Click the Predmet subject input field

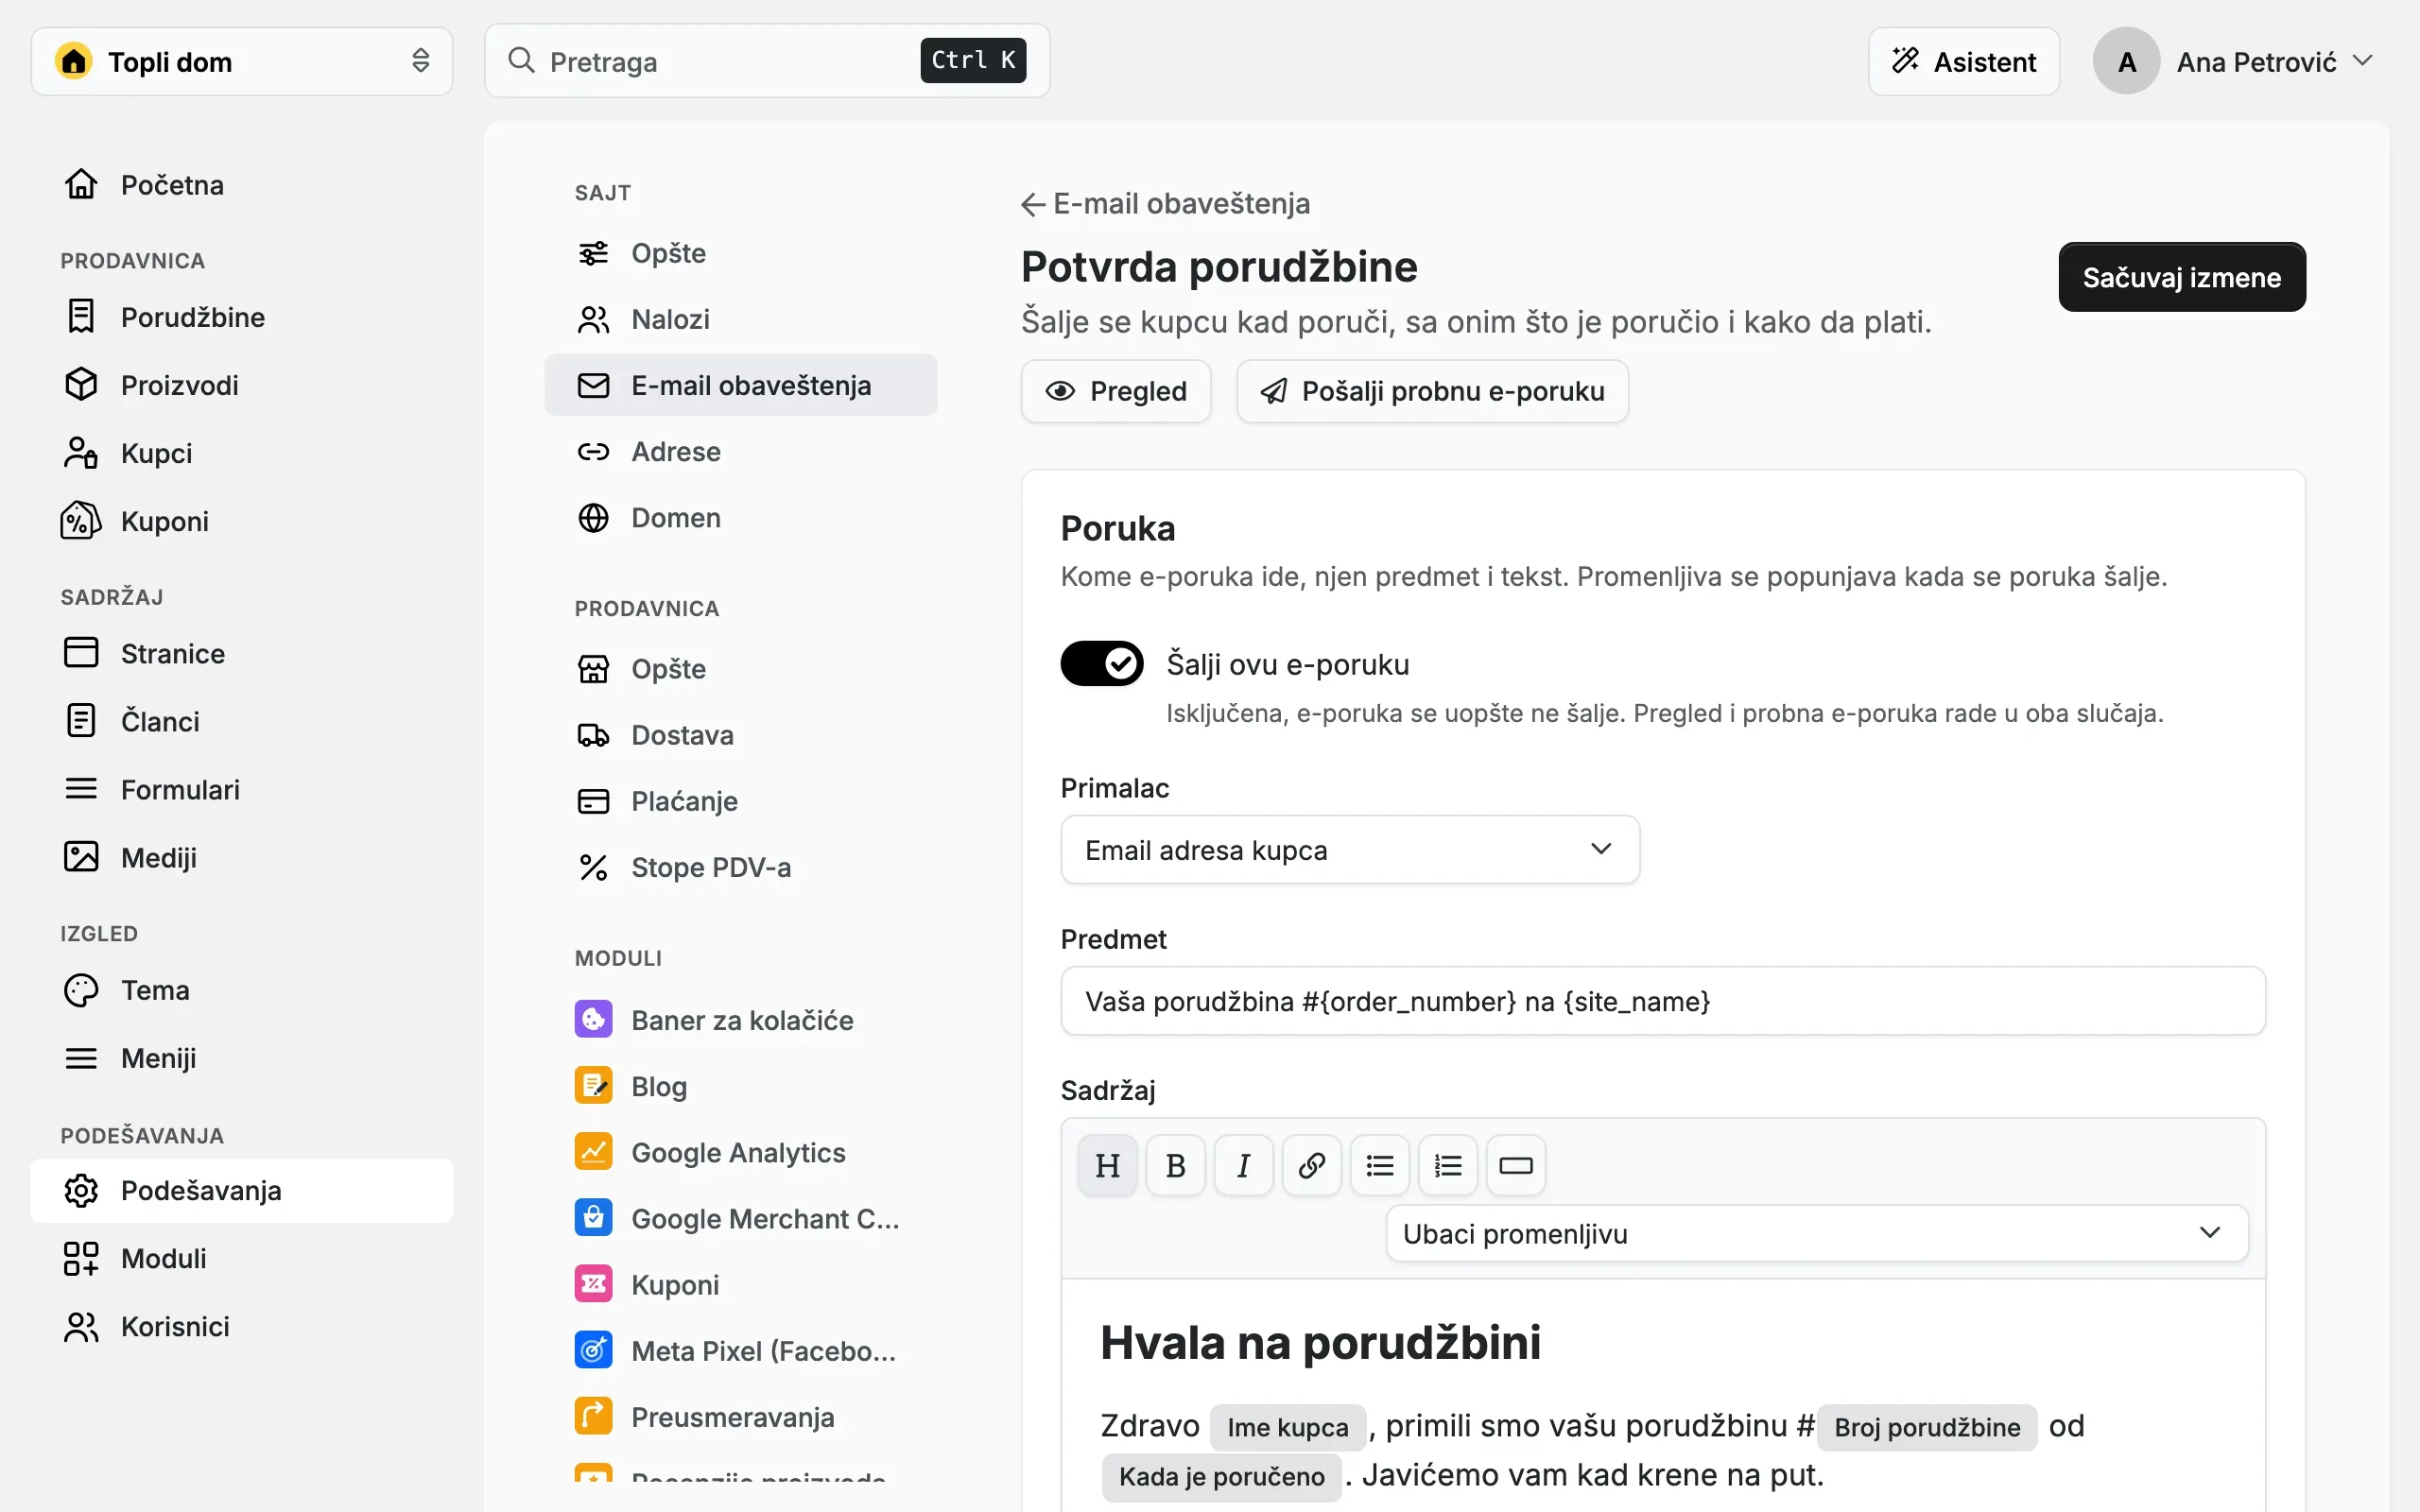(1662, 1000)
